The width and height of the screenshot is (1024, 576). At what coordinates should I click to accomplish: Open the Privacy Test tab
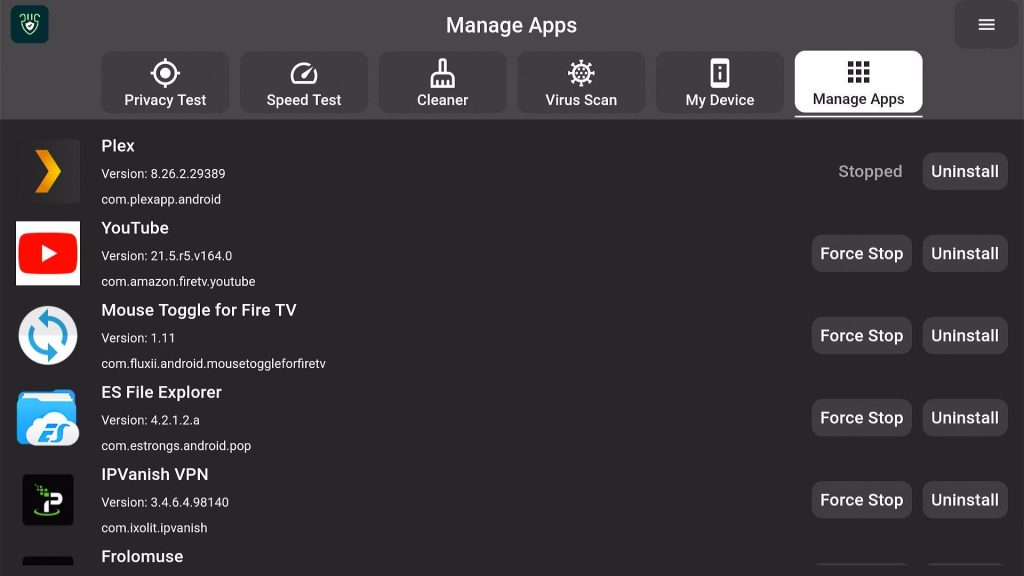click(165, 82)
